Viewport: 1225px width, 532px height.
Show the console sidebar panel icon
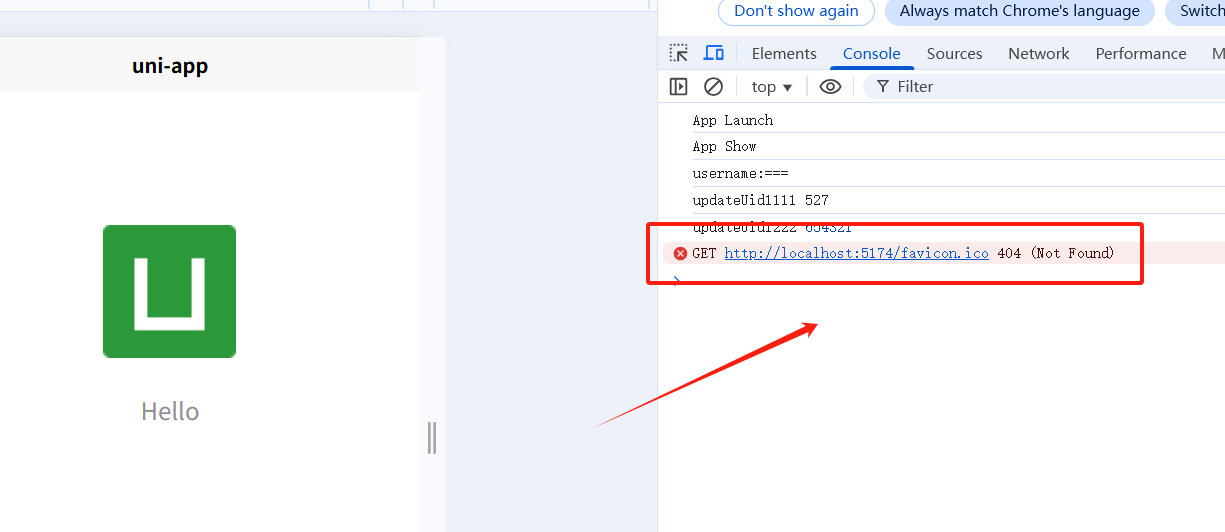click(x=679, y=87)
